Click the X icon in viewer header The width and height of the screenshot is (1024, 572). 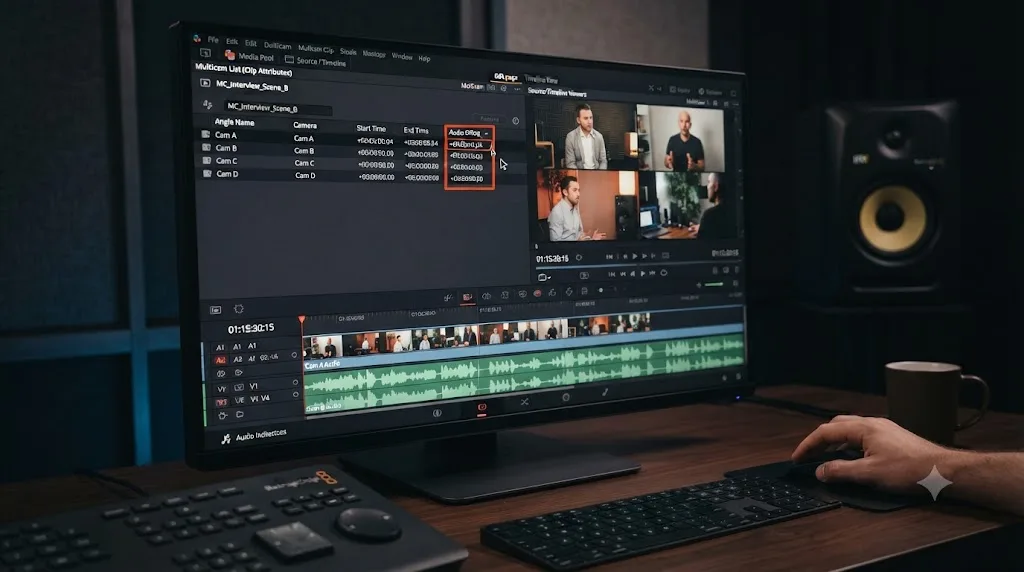(x=651, y=88)
